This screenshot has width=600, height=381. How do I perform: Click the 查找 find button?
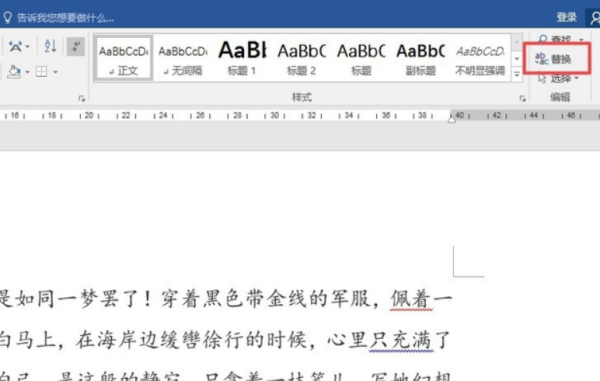coord(555,39)
